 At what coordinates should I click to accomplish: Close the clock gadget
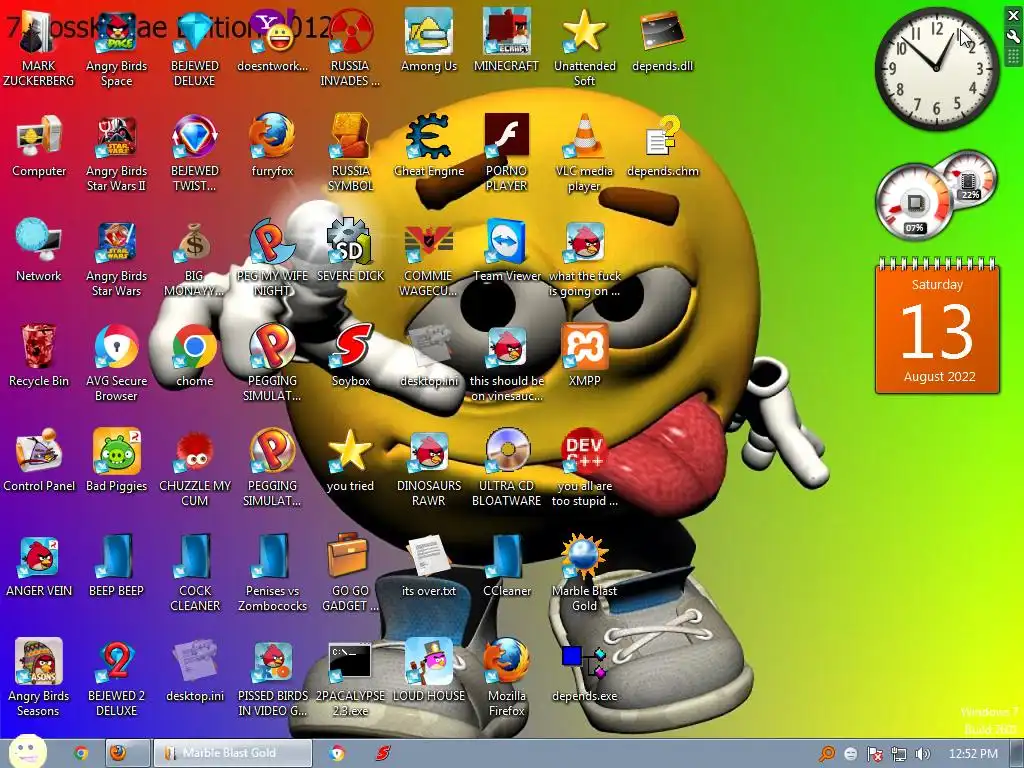pyautogui.click(x=1013, y=16)
